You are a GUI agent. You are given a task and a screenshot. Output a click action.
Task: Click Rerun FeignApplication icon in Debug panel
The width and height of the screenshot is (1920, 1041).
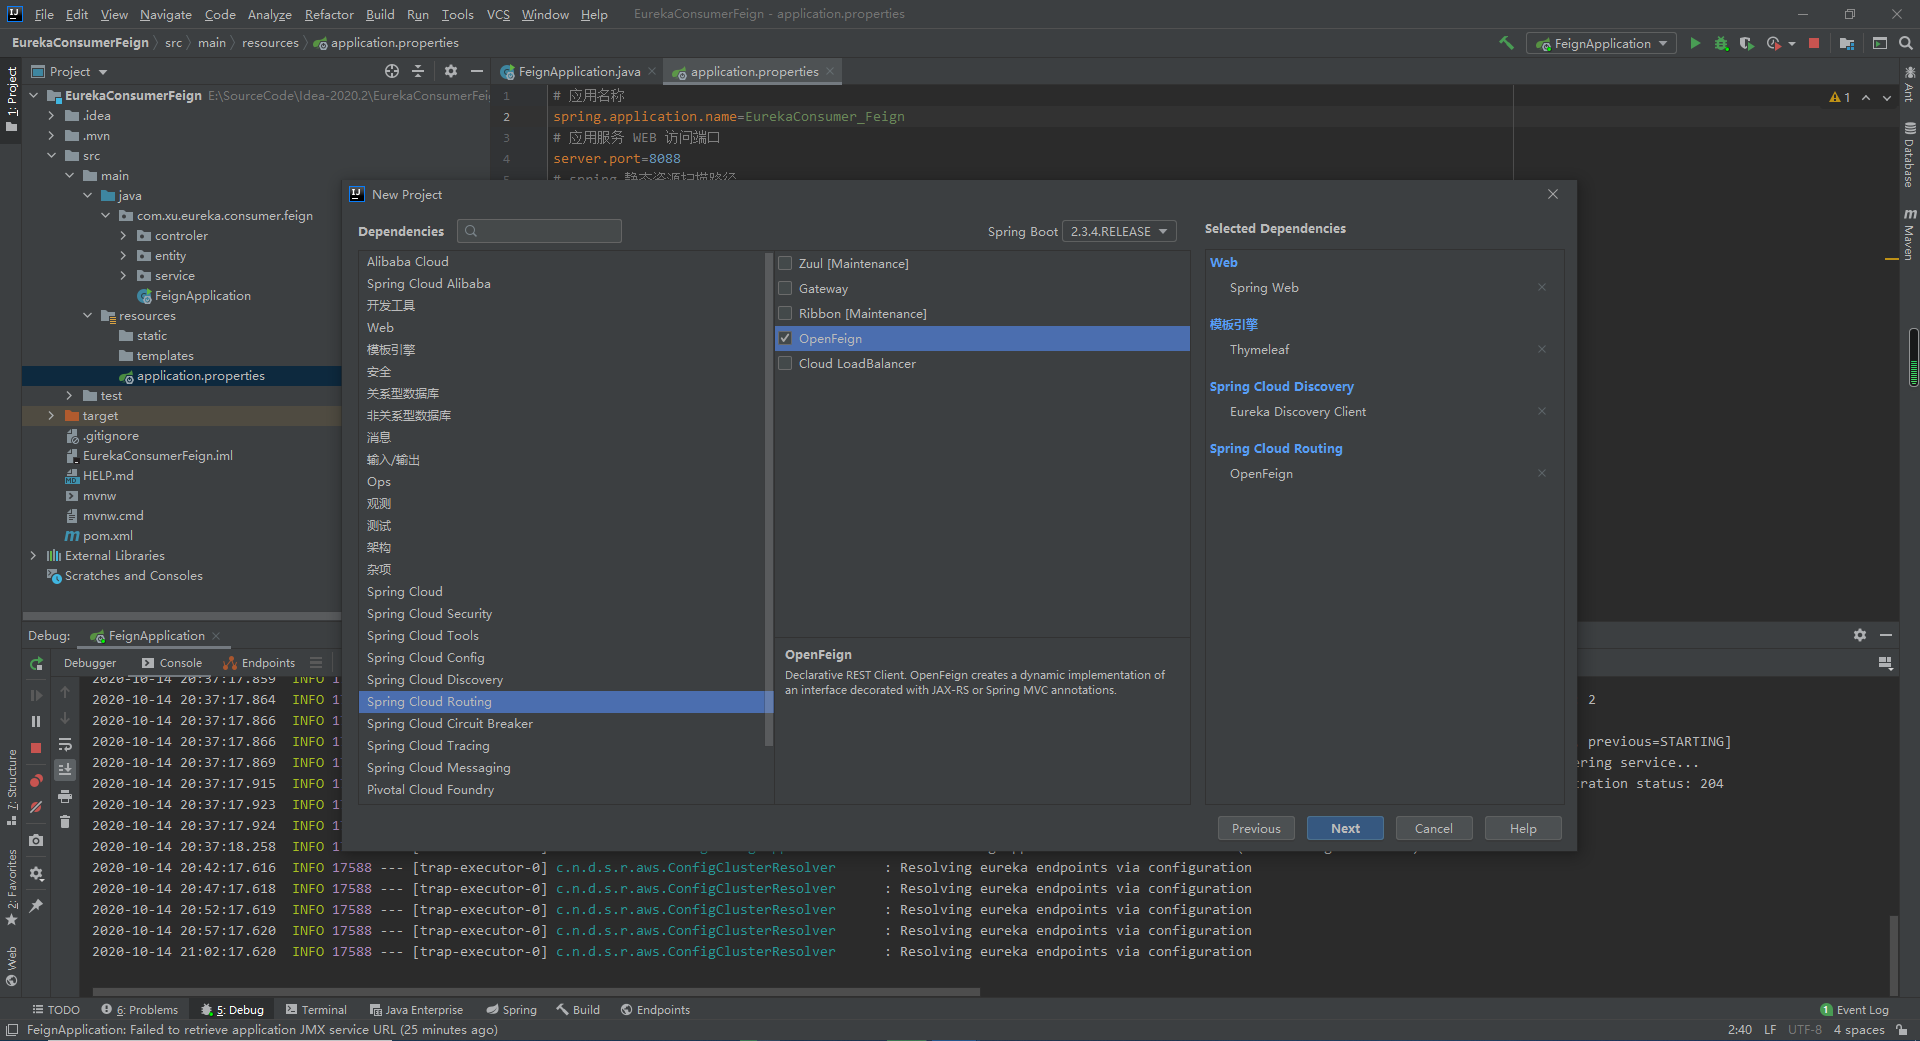click(36, 663)
